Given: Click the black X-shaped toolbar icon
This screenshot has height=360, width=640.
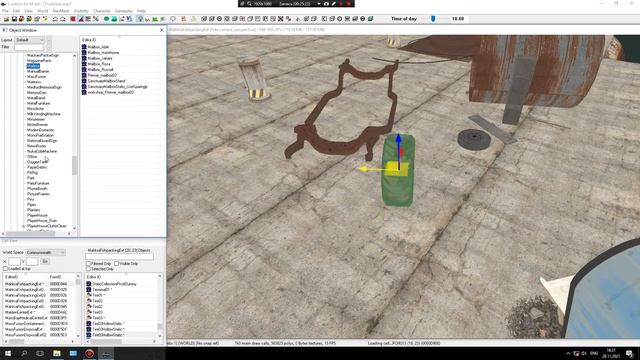Looking at the screenshot, I should (x=280, y=19).
